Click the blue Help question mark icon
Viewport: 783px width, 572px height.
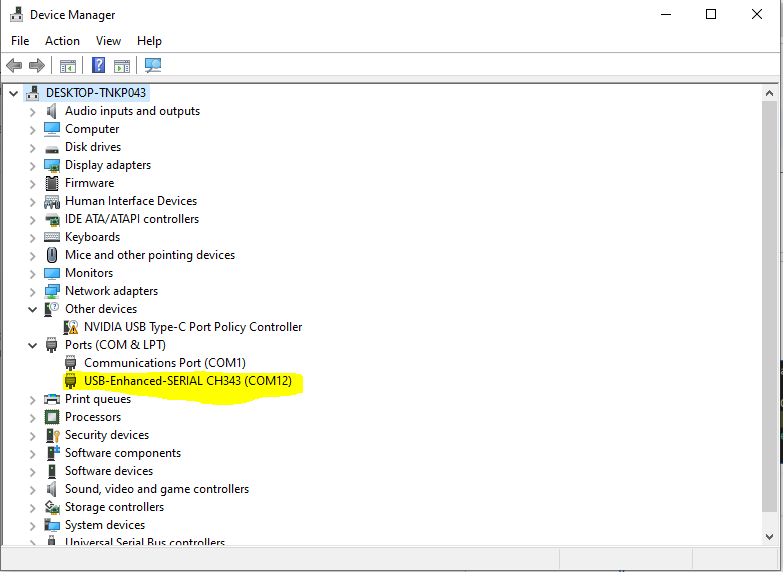point(98,65)
